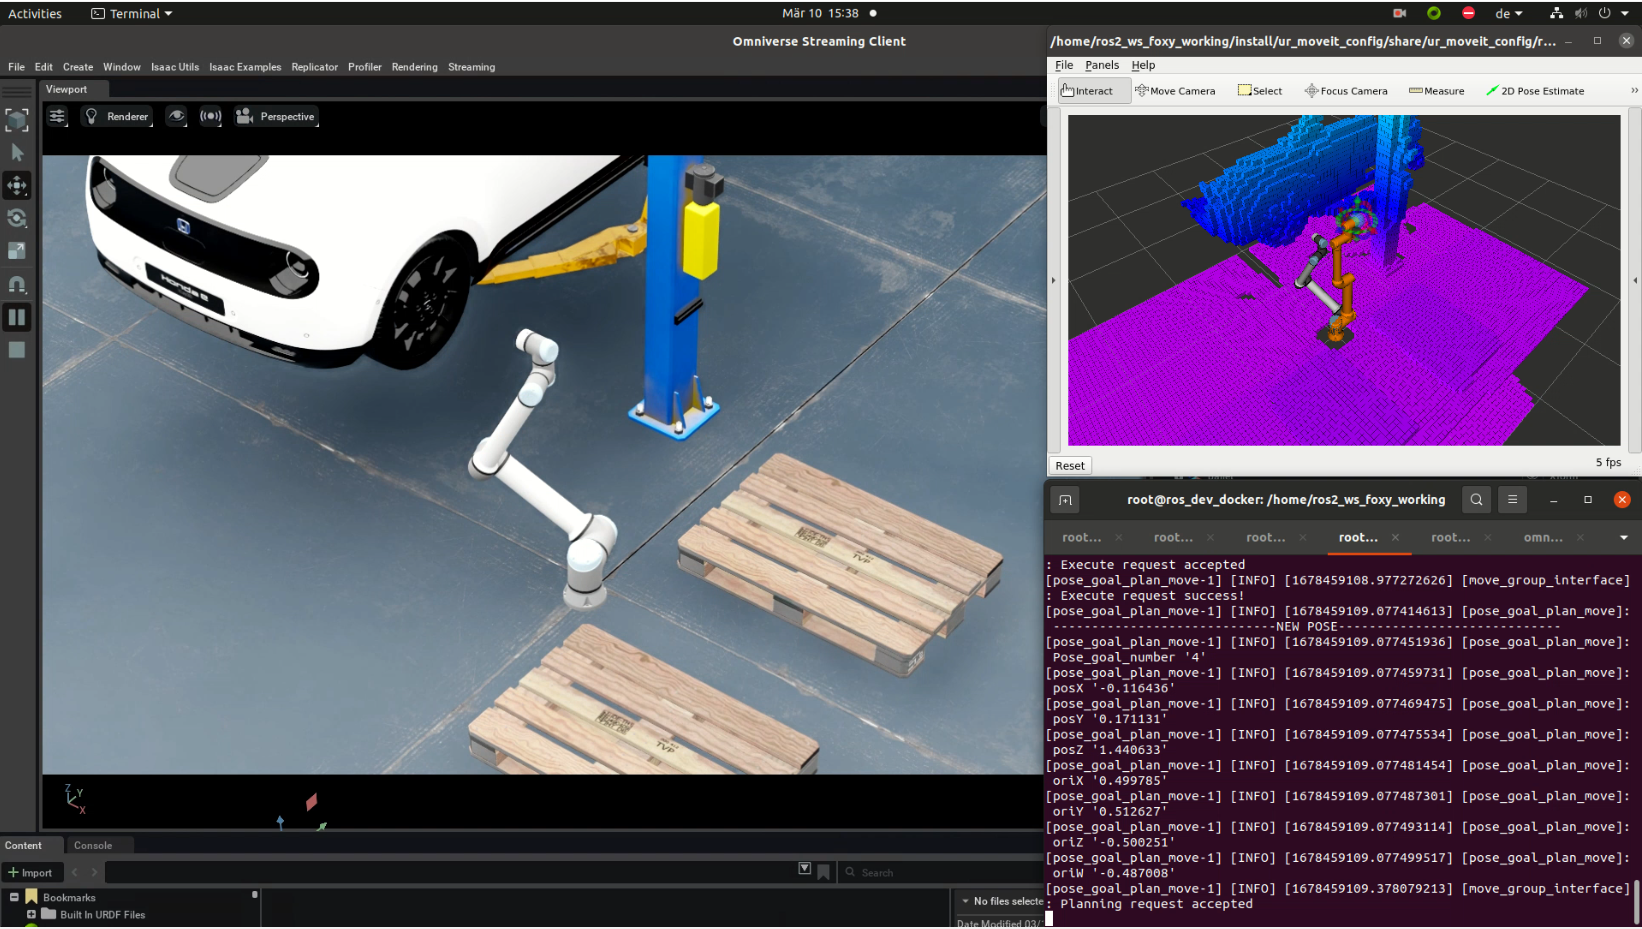Switch to the Console tab

click(x=93, y=845)
